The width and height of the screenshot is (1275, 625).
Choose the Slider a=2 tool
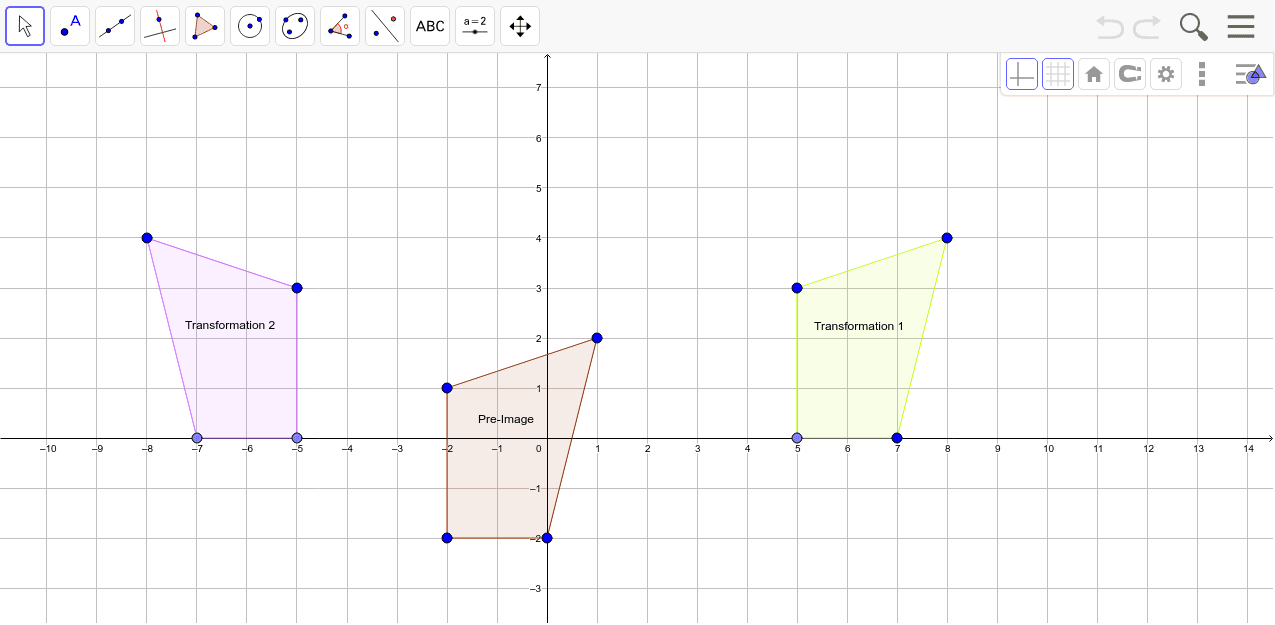click(475, 26)
